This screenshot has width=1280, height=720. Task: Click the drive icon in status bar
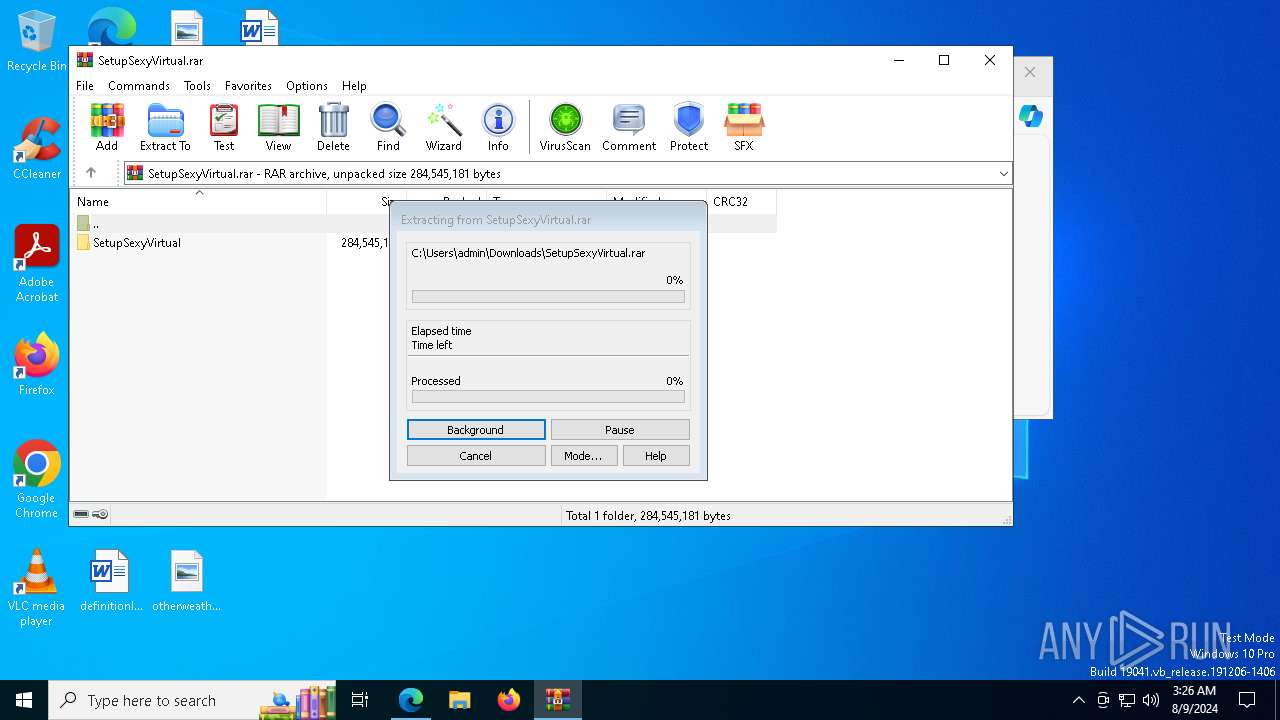coord(81,515)
